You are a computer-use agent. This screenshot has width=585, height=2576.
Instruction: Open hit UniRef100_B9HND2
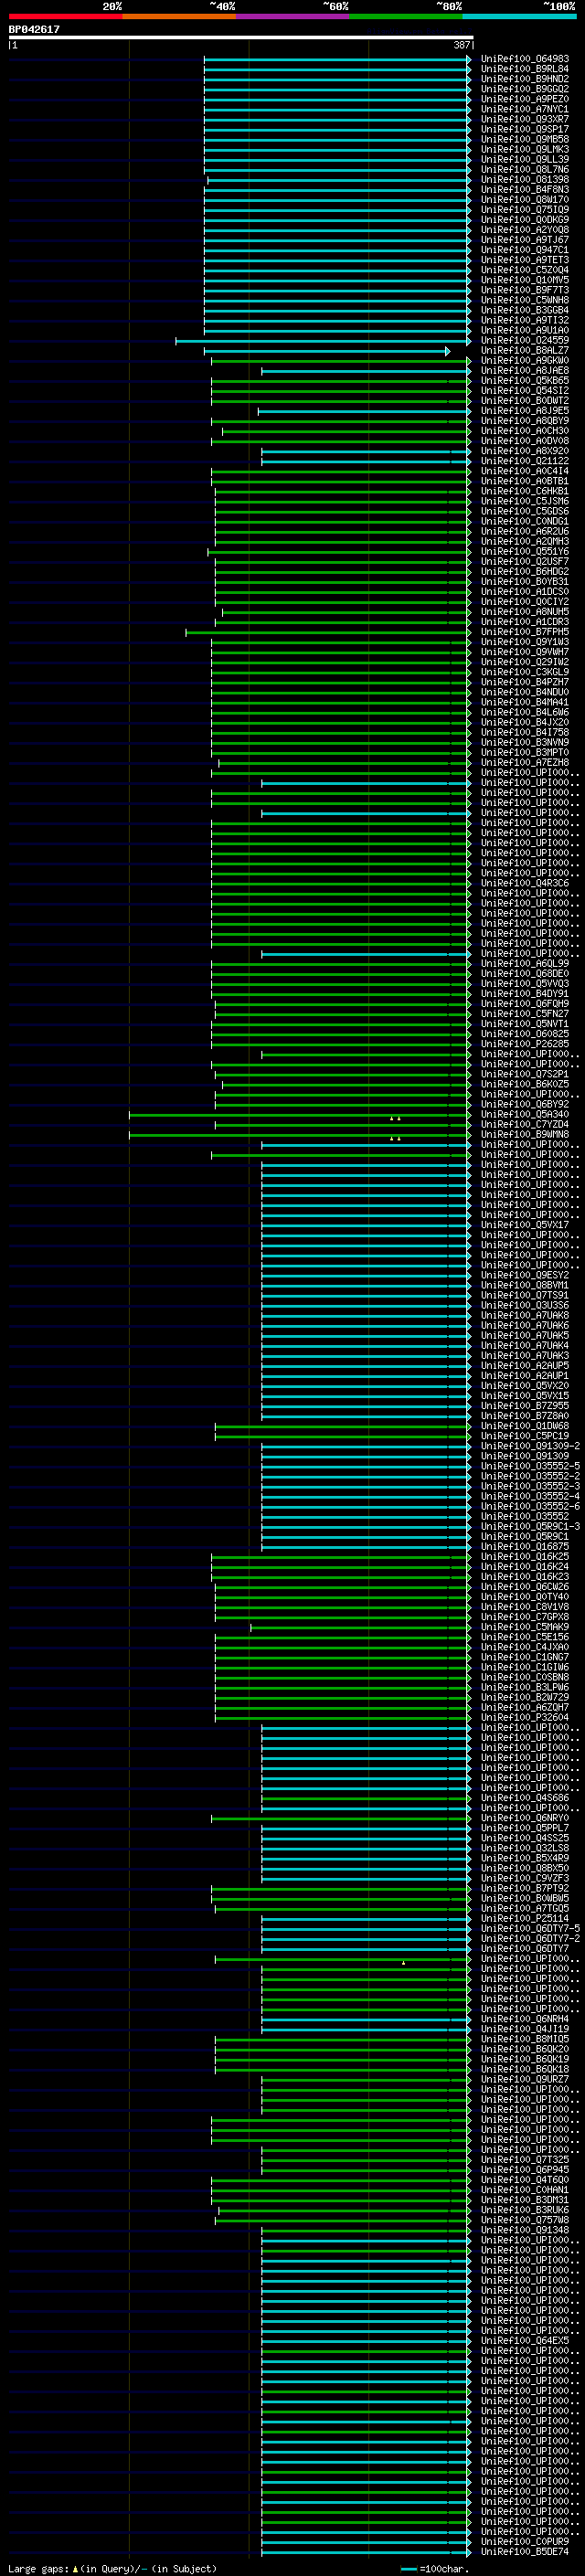coord(524,79)
